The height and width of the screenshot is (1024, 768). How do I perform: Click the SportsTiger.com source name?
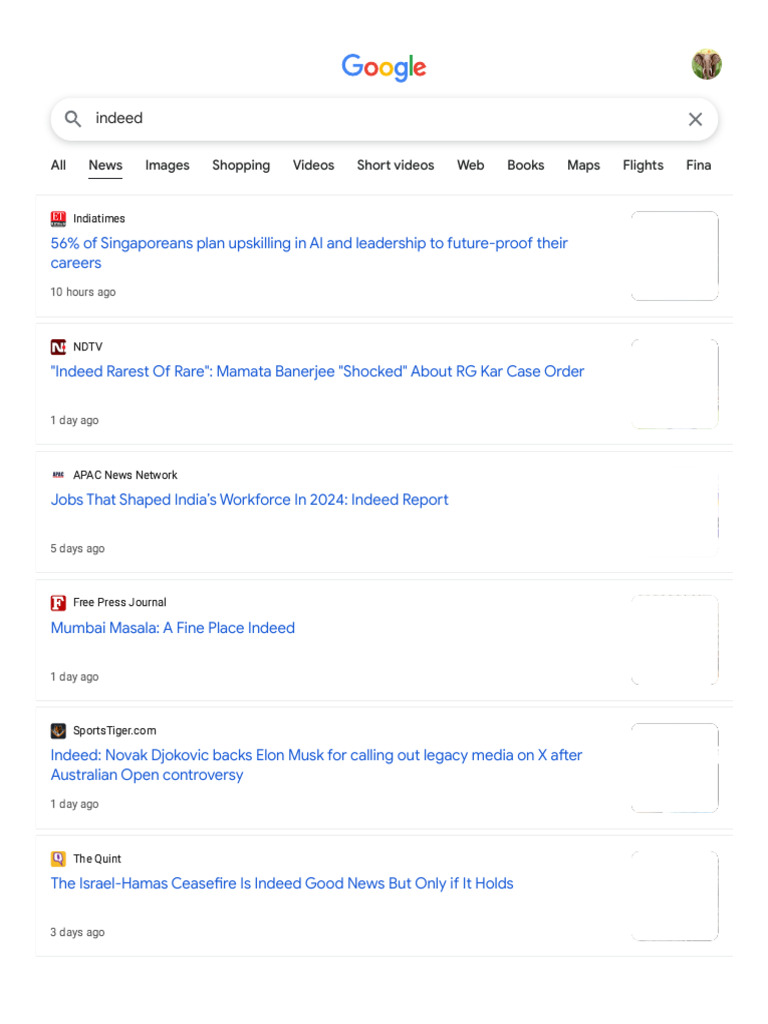114,731
